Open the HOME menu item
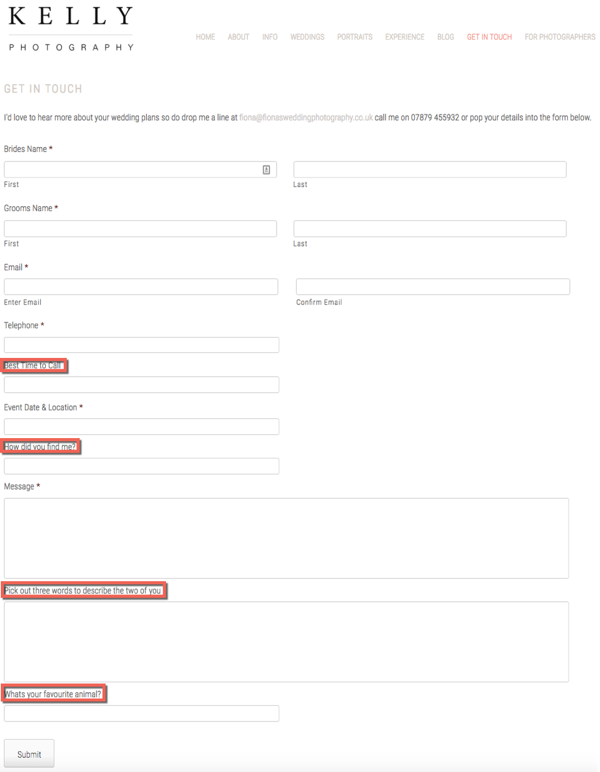The height and width of the screenshot is (772, 600). tap(205, 37)
